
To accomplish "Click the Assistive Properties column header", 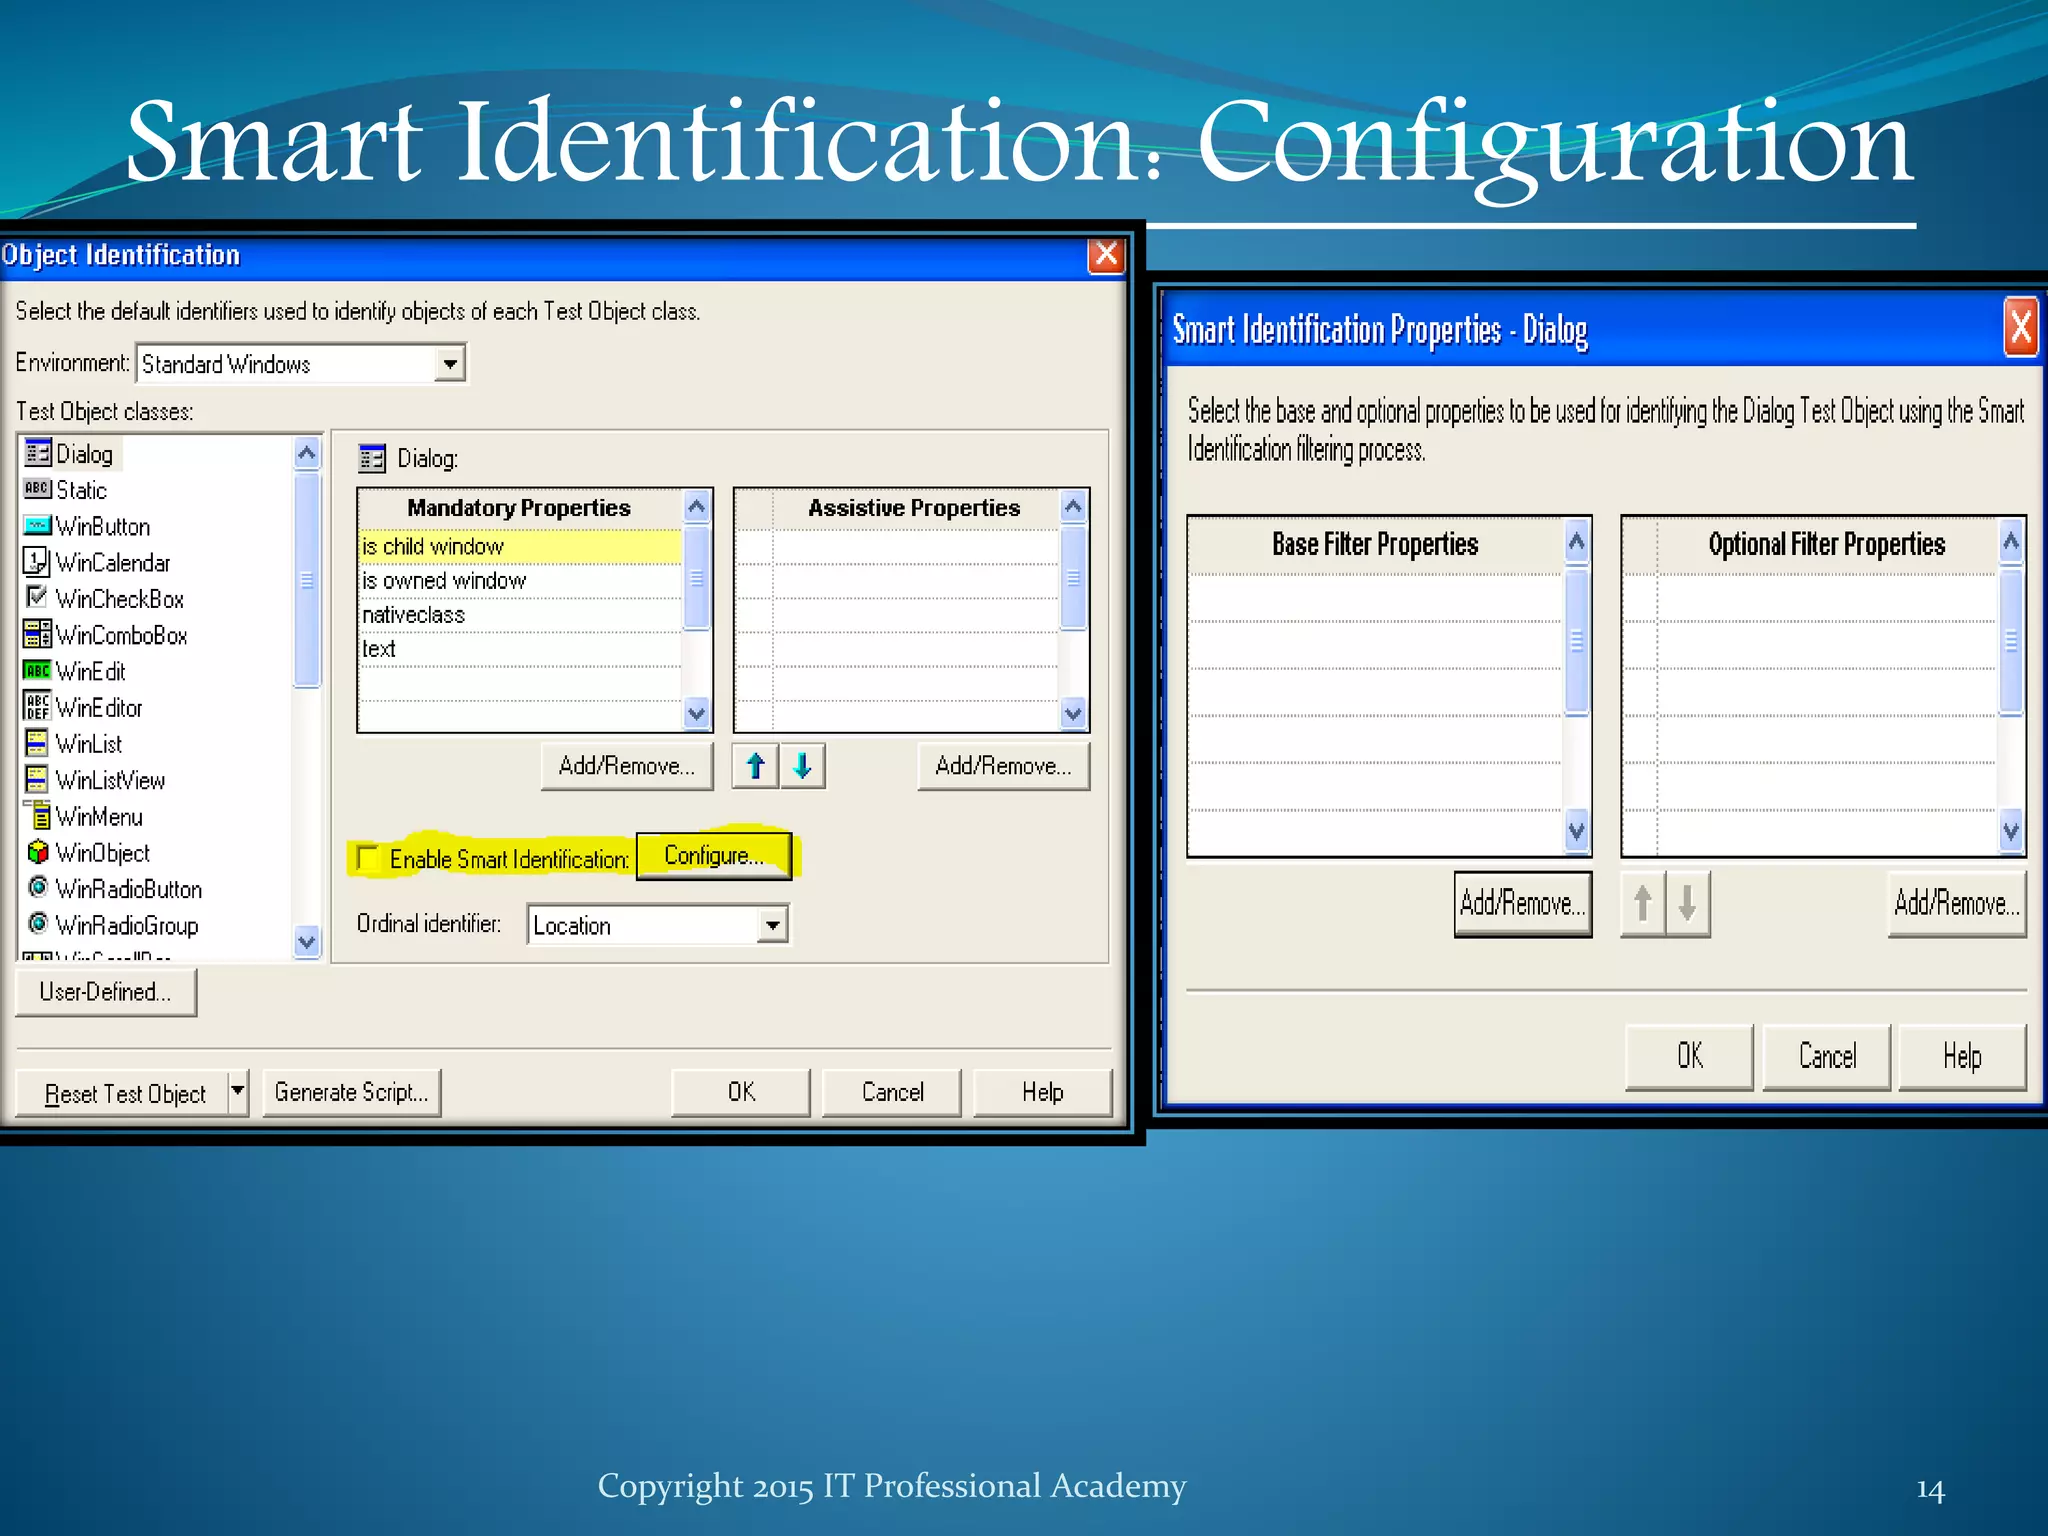I will pos(915,508).
